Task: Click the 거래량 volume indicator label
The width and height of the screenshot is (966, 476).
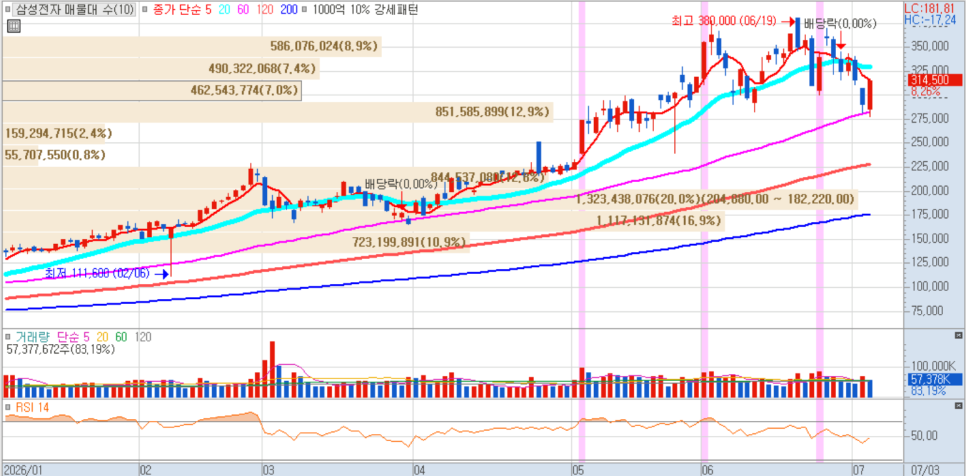Action: pos(33,337)
